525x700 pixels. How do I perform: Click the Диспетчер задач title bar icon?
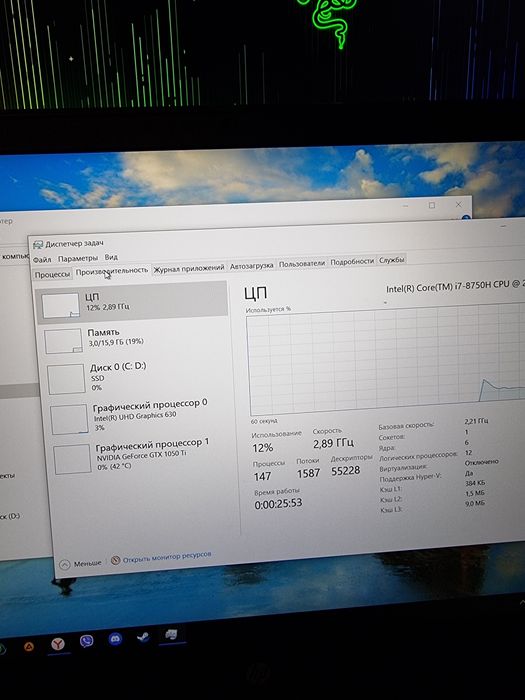[x=38, y=244]
